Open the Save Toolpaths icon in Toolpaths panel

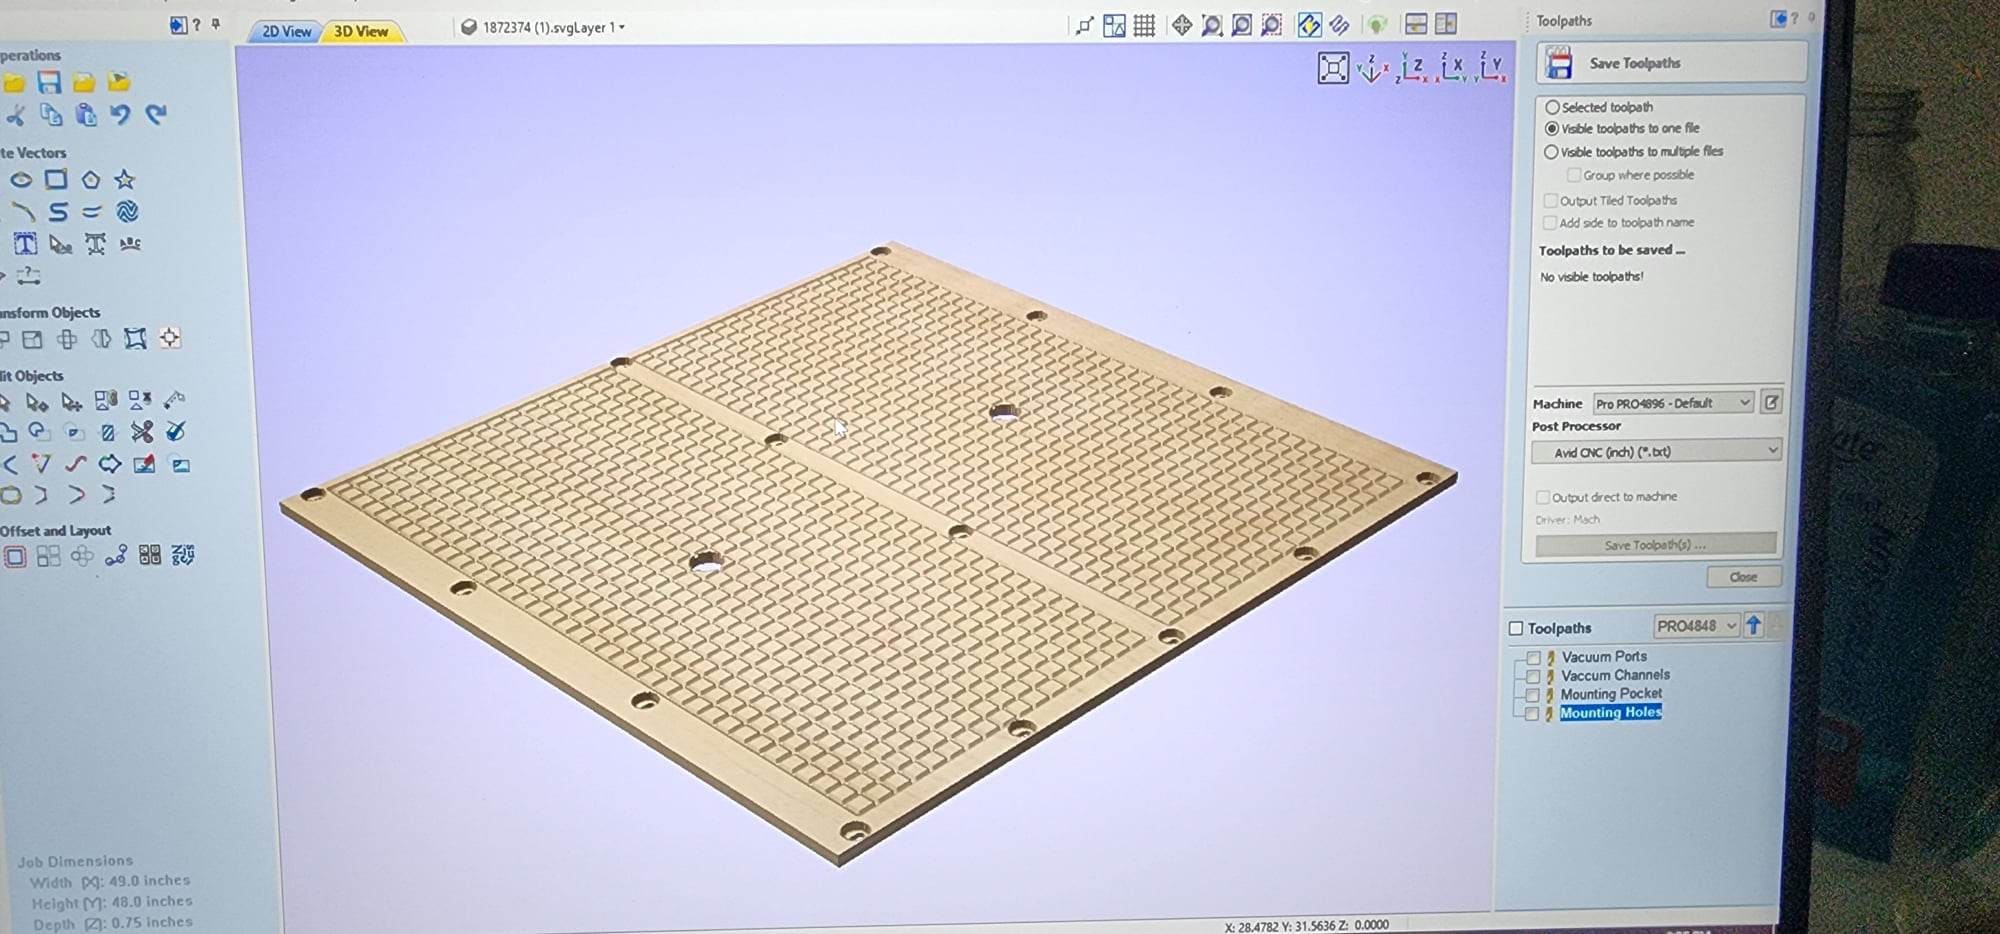[x=1558, y=62]
